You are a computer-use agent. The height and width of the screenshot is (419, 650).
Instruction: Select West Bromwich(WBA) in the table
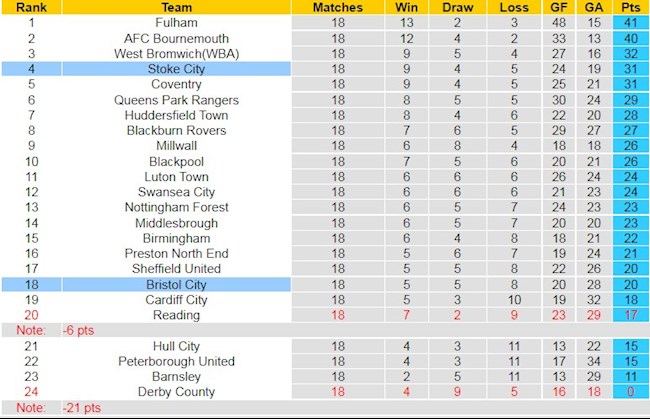point(177,54)
